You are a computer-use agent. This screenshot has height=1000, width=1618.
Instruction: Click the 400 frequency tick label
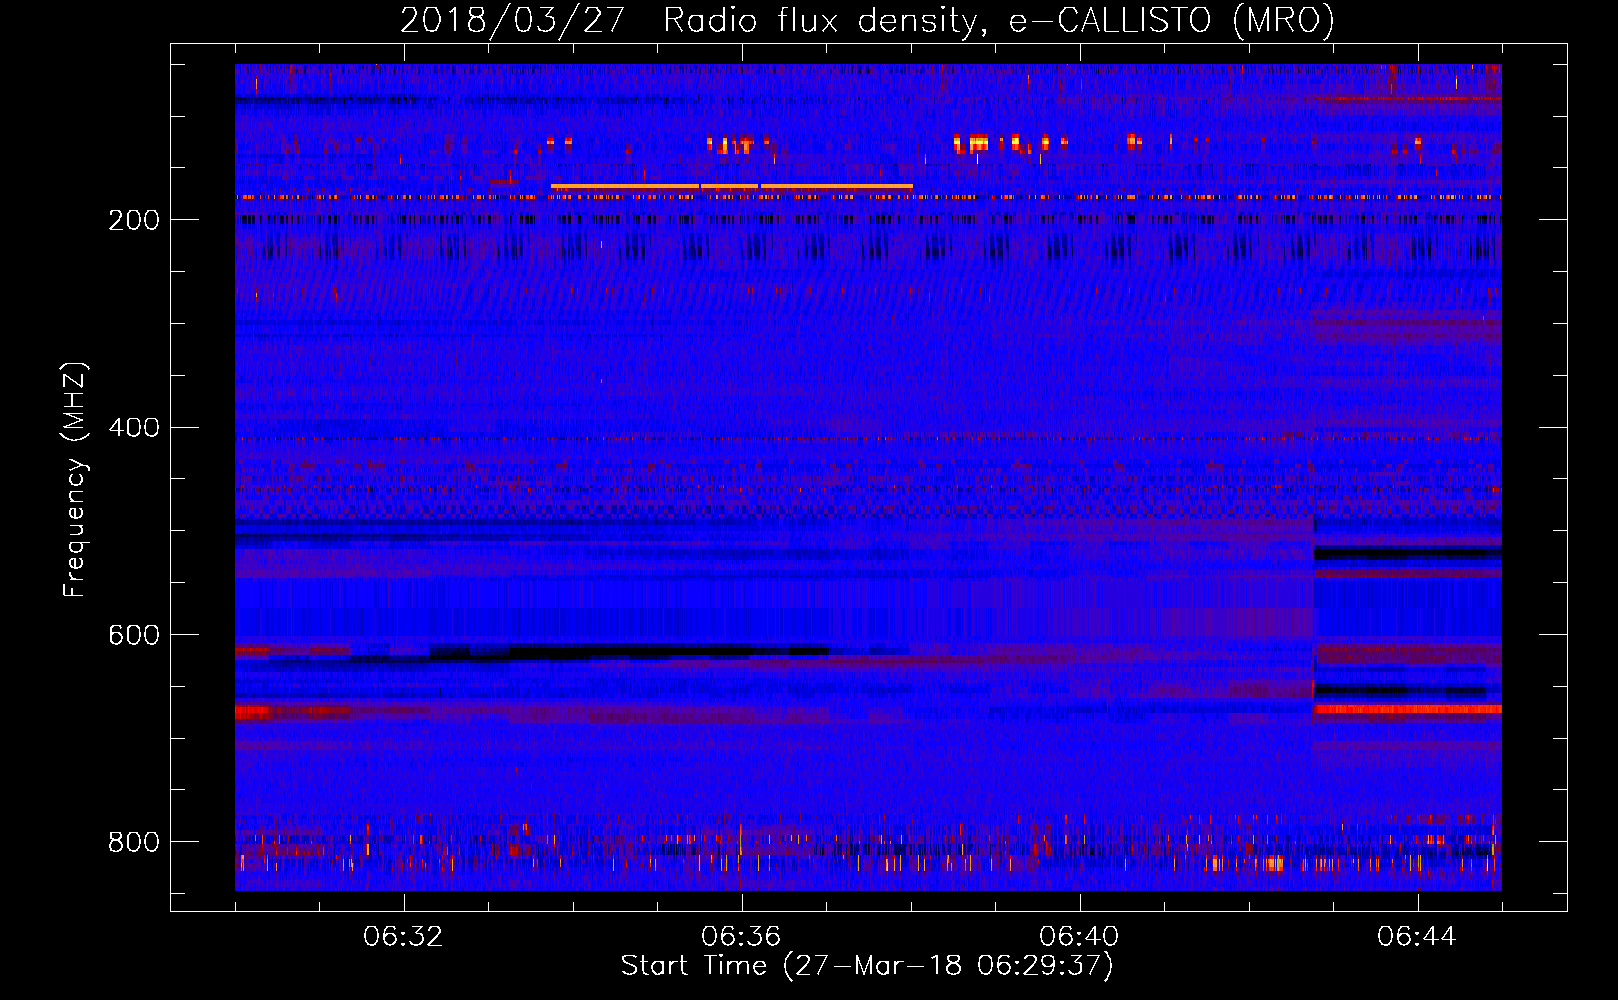[x=134, y=428]
